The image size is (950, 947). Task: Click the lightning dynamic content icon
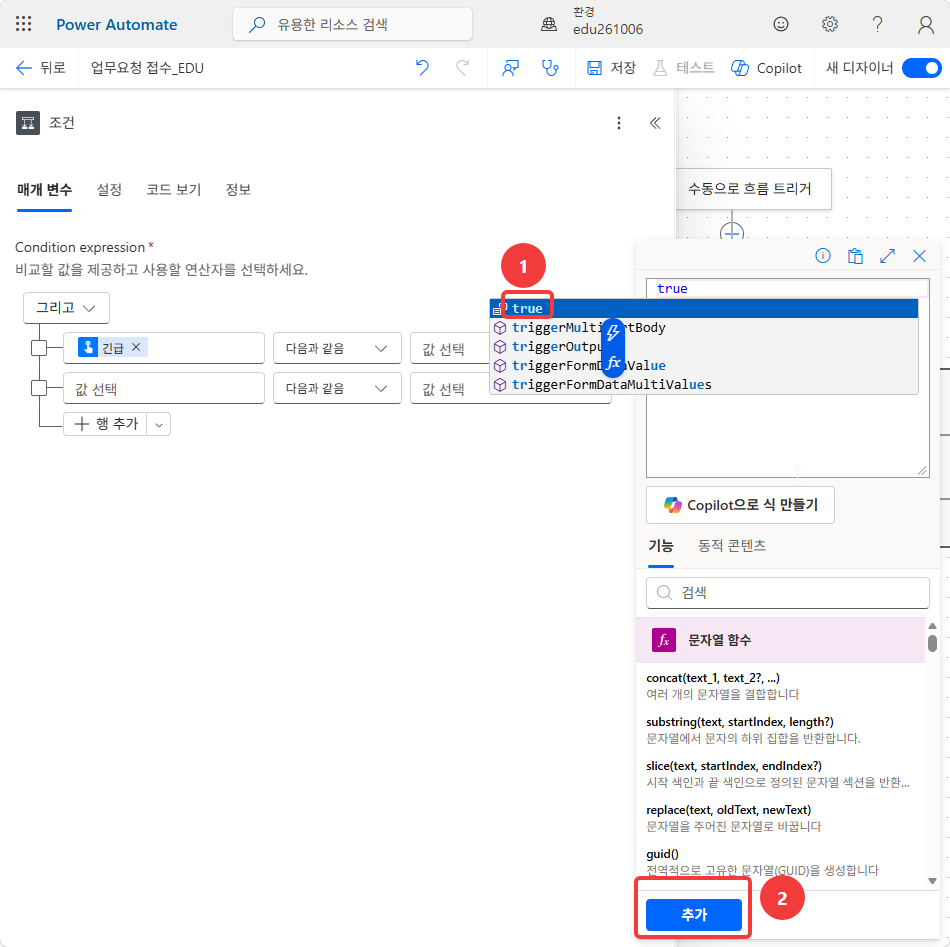(x=613, y=332)
